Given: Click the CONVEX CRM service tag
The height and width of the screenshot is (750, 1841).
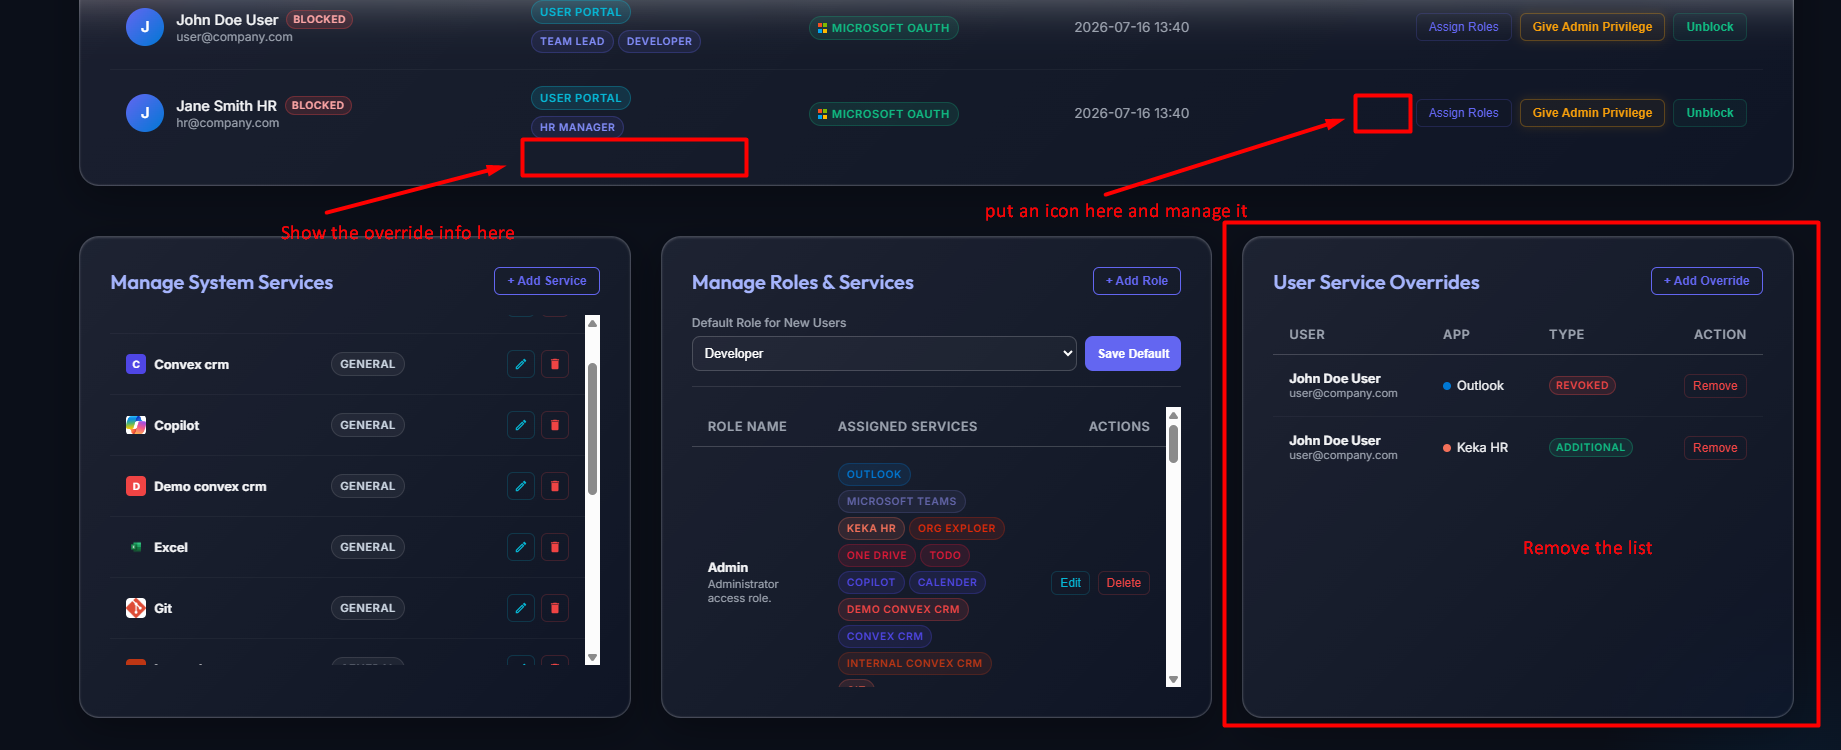Looking at the screenshot, I should 885,637.
